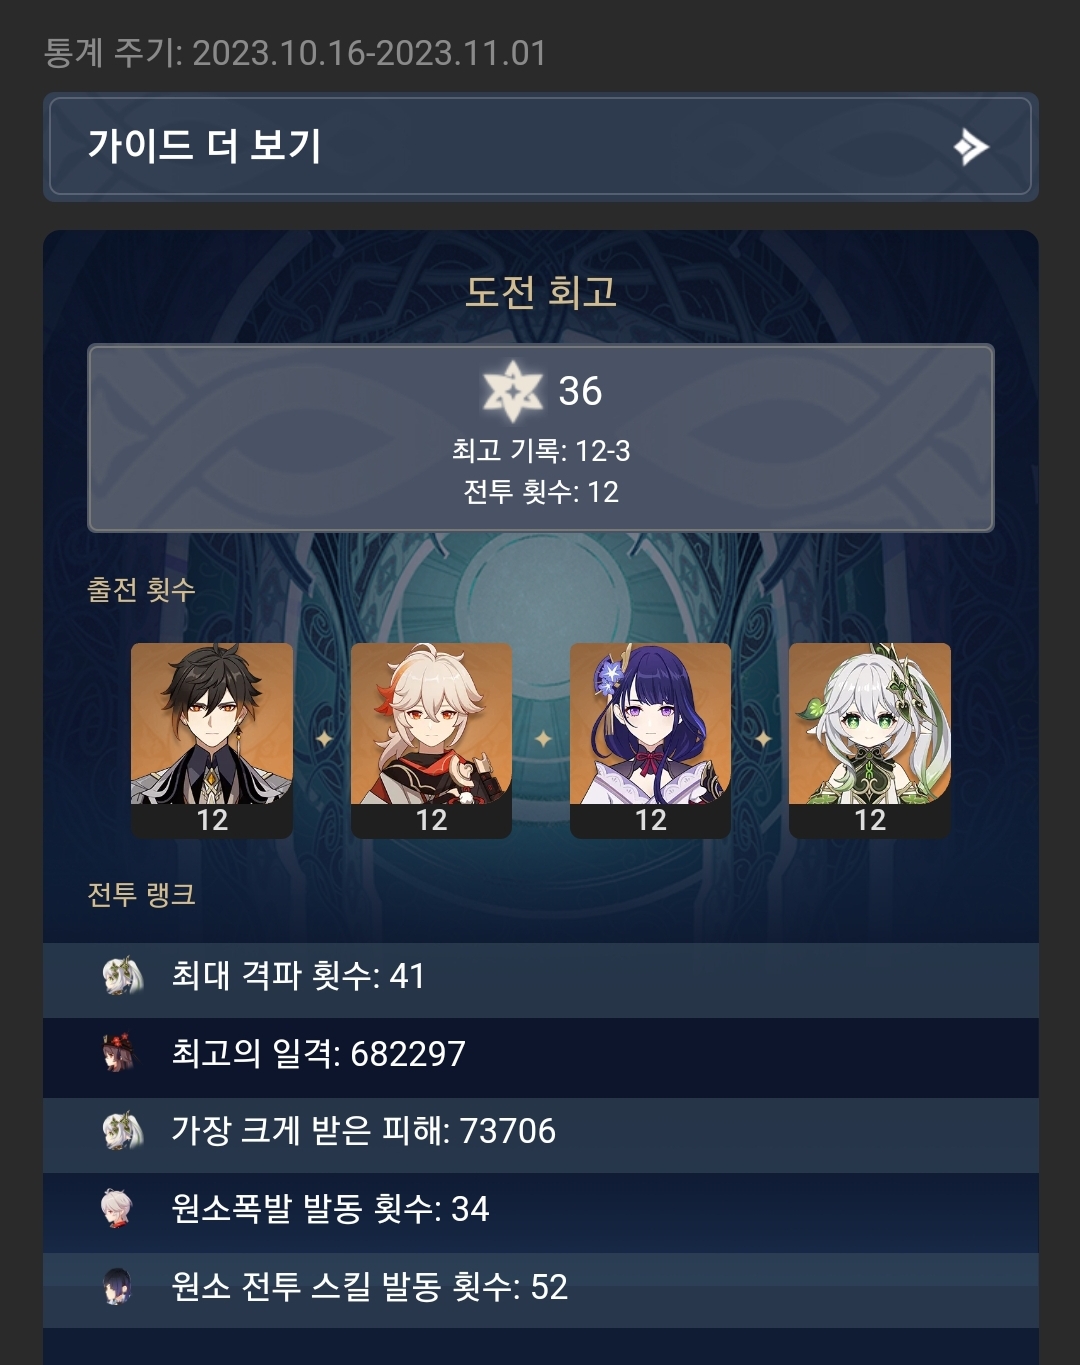Click Raiden icon next to 원소 전투 스킬
This screenshot has height=1365, width=1080.
click(117, 1286)
